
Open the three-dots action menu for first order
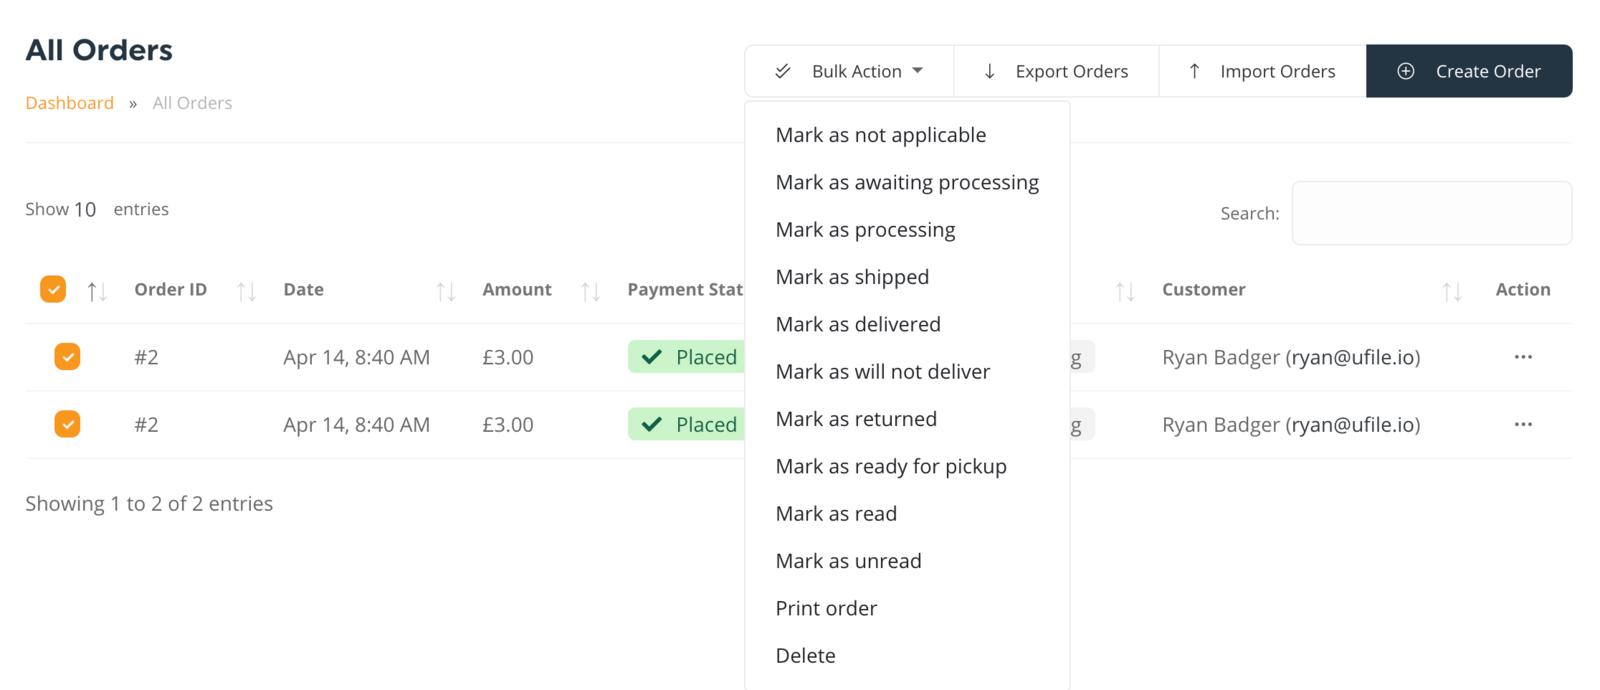click(1522, 357)
